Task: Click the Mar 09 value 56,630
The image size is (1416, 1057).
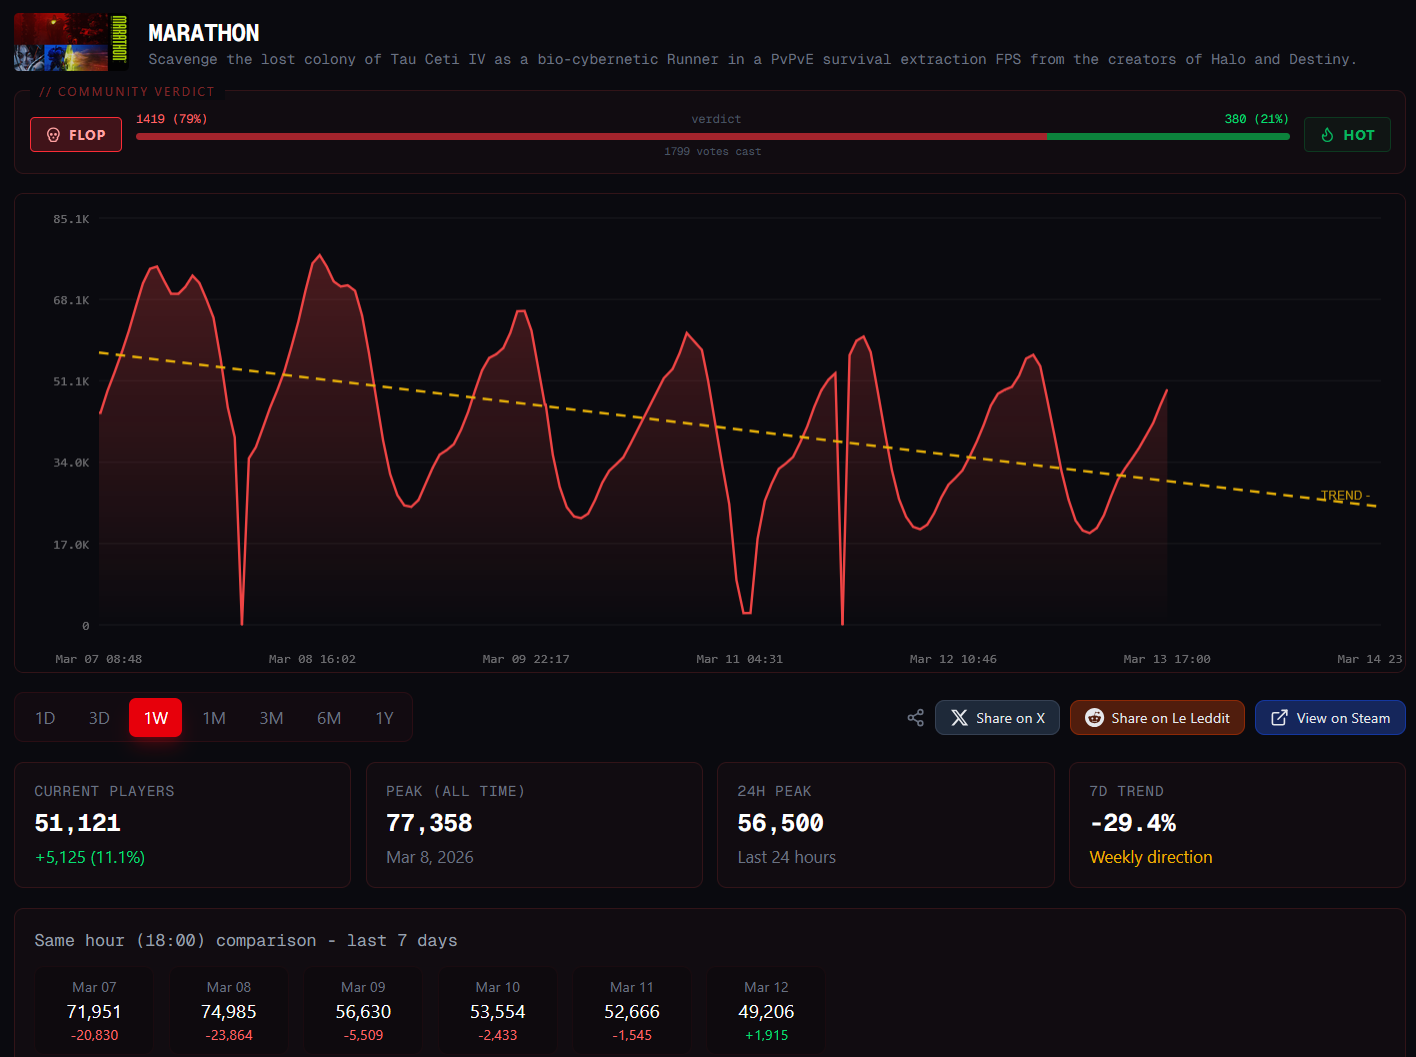Action: [363, 1012]
